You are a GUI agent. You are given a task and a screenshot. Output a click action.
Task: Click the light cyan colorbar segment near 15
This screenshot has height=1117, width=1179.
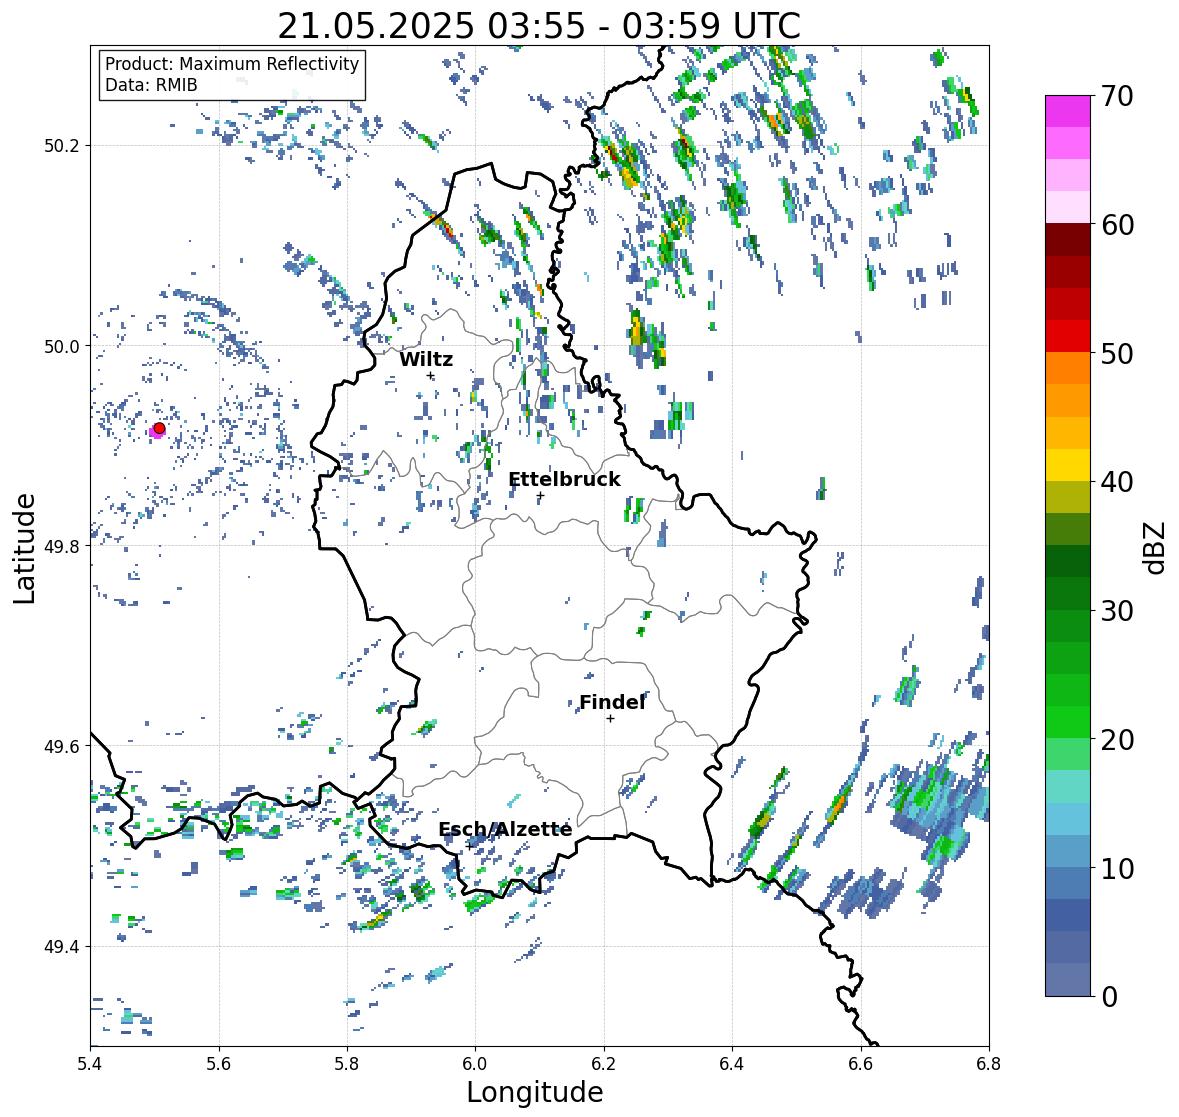1068,786
